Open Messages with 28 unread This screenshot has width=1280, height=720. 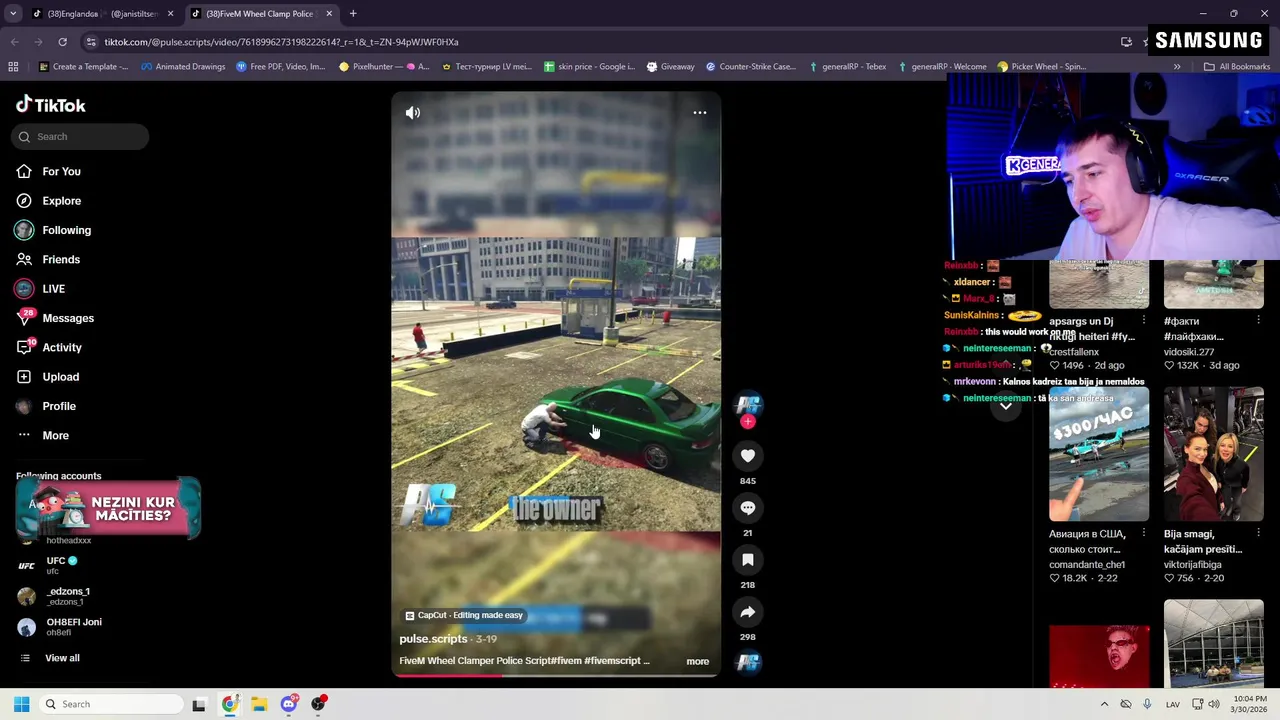tap(68, 318)
